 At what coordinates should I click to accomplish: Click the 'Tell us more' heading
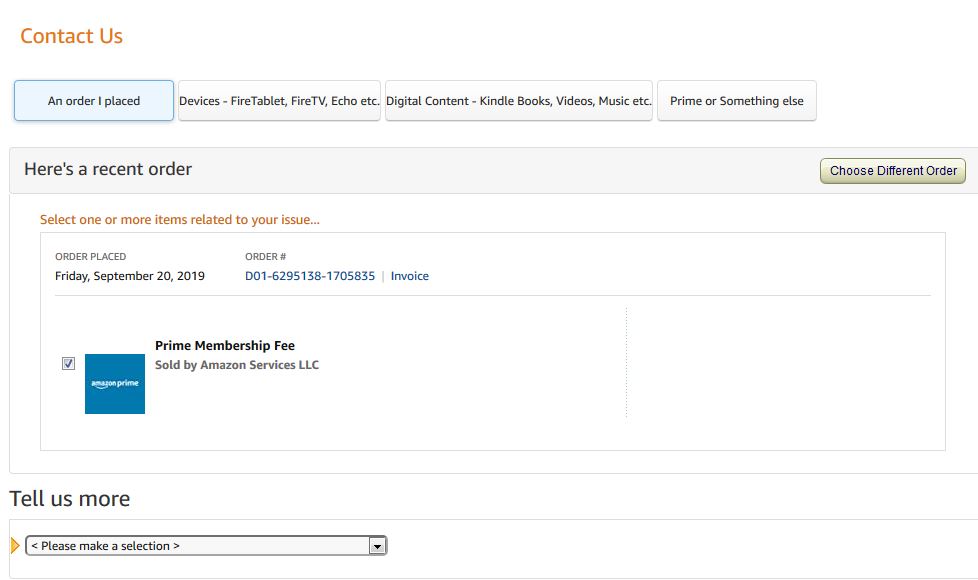pos(70,499)
